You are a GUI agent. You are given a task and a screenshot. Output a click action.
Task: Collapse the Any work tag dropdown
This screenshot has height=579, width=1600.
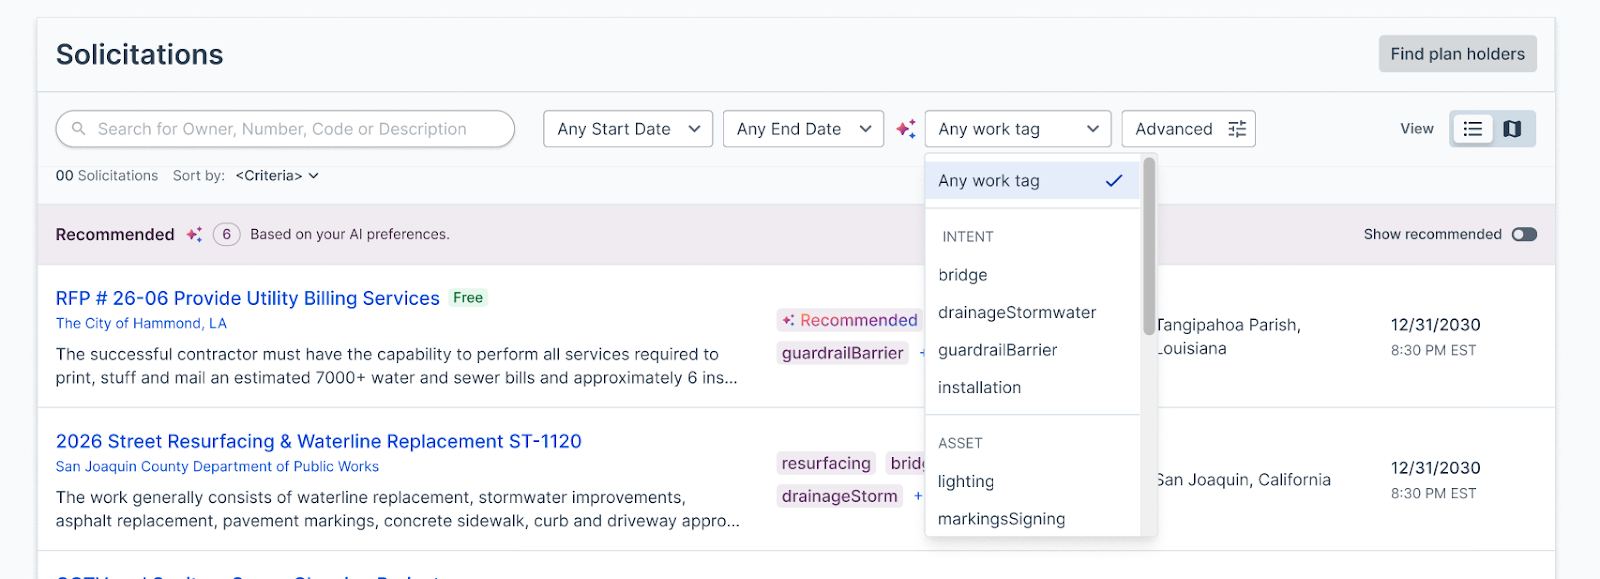coord(1018,129)
